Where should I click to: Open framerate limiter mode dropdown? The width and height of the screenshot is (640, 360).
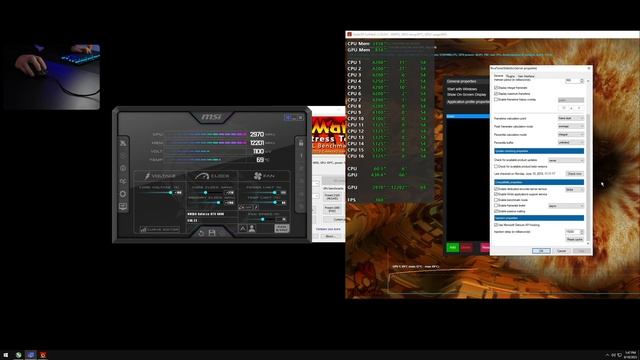point(566,206)
